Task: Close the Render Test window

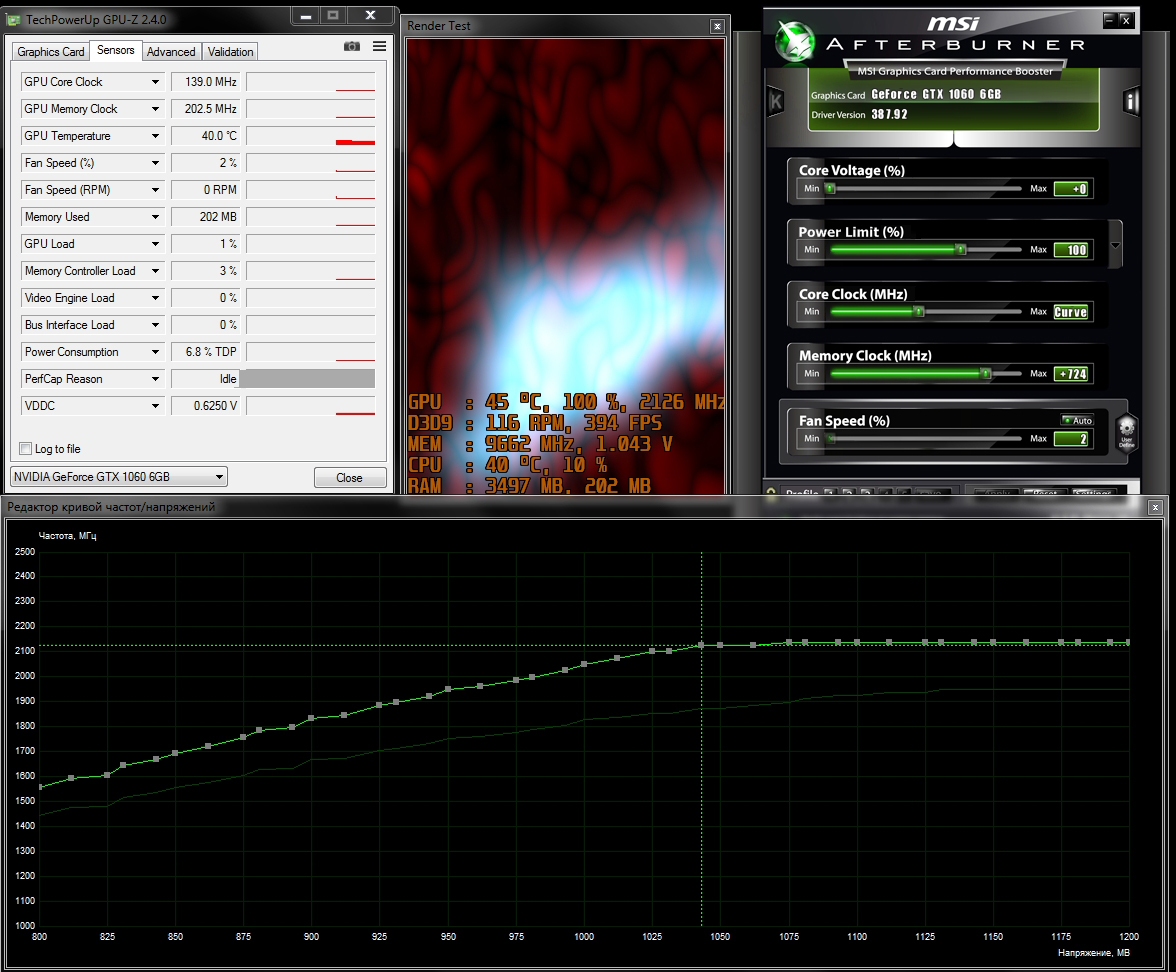Action: 717,26
